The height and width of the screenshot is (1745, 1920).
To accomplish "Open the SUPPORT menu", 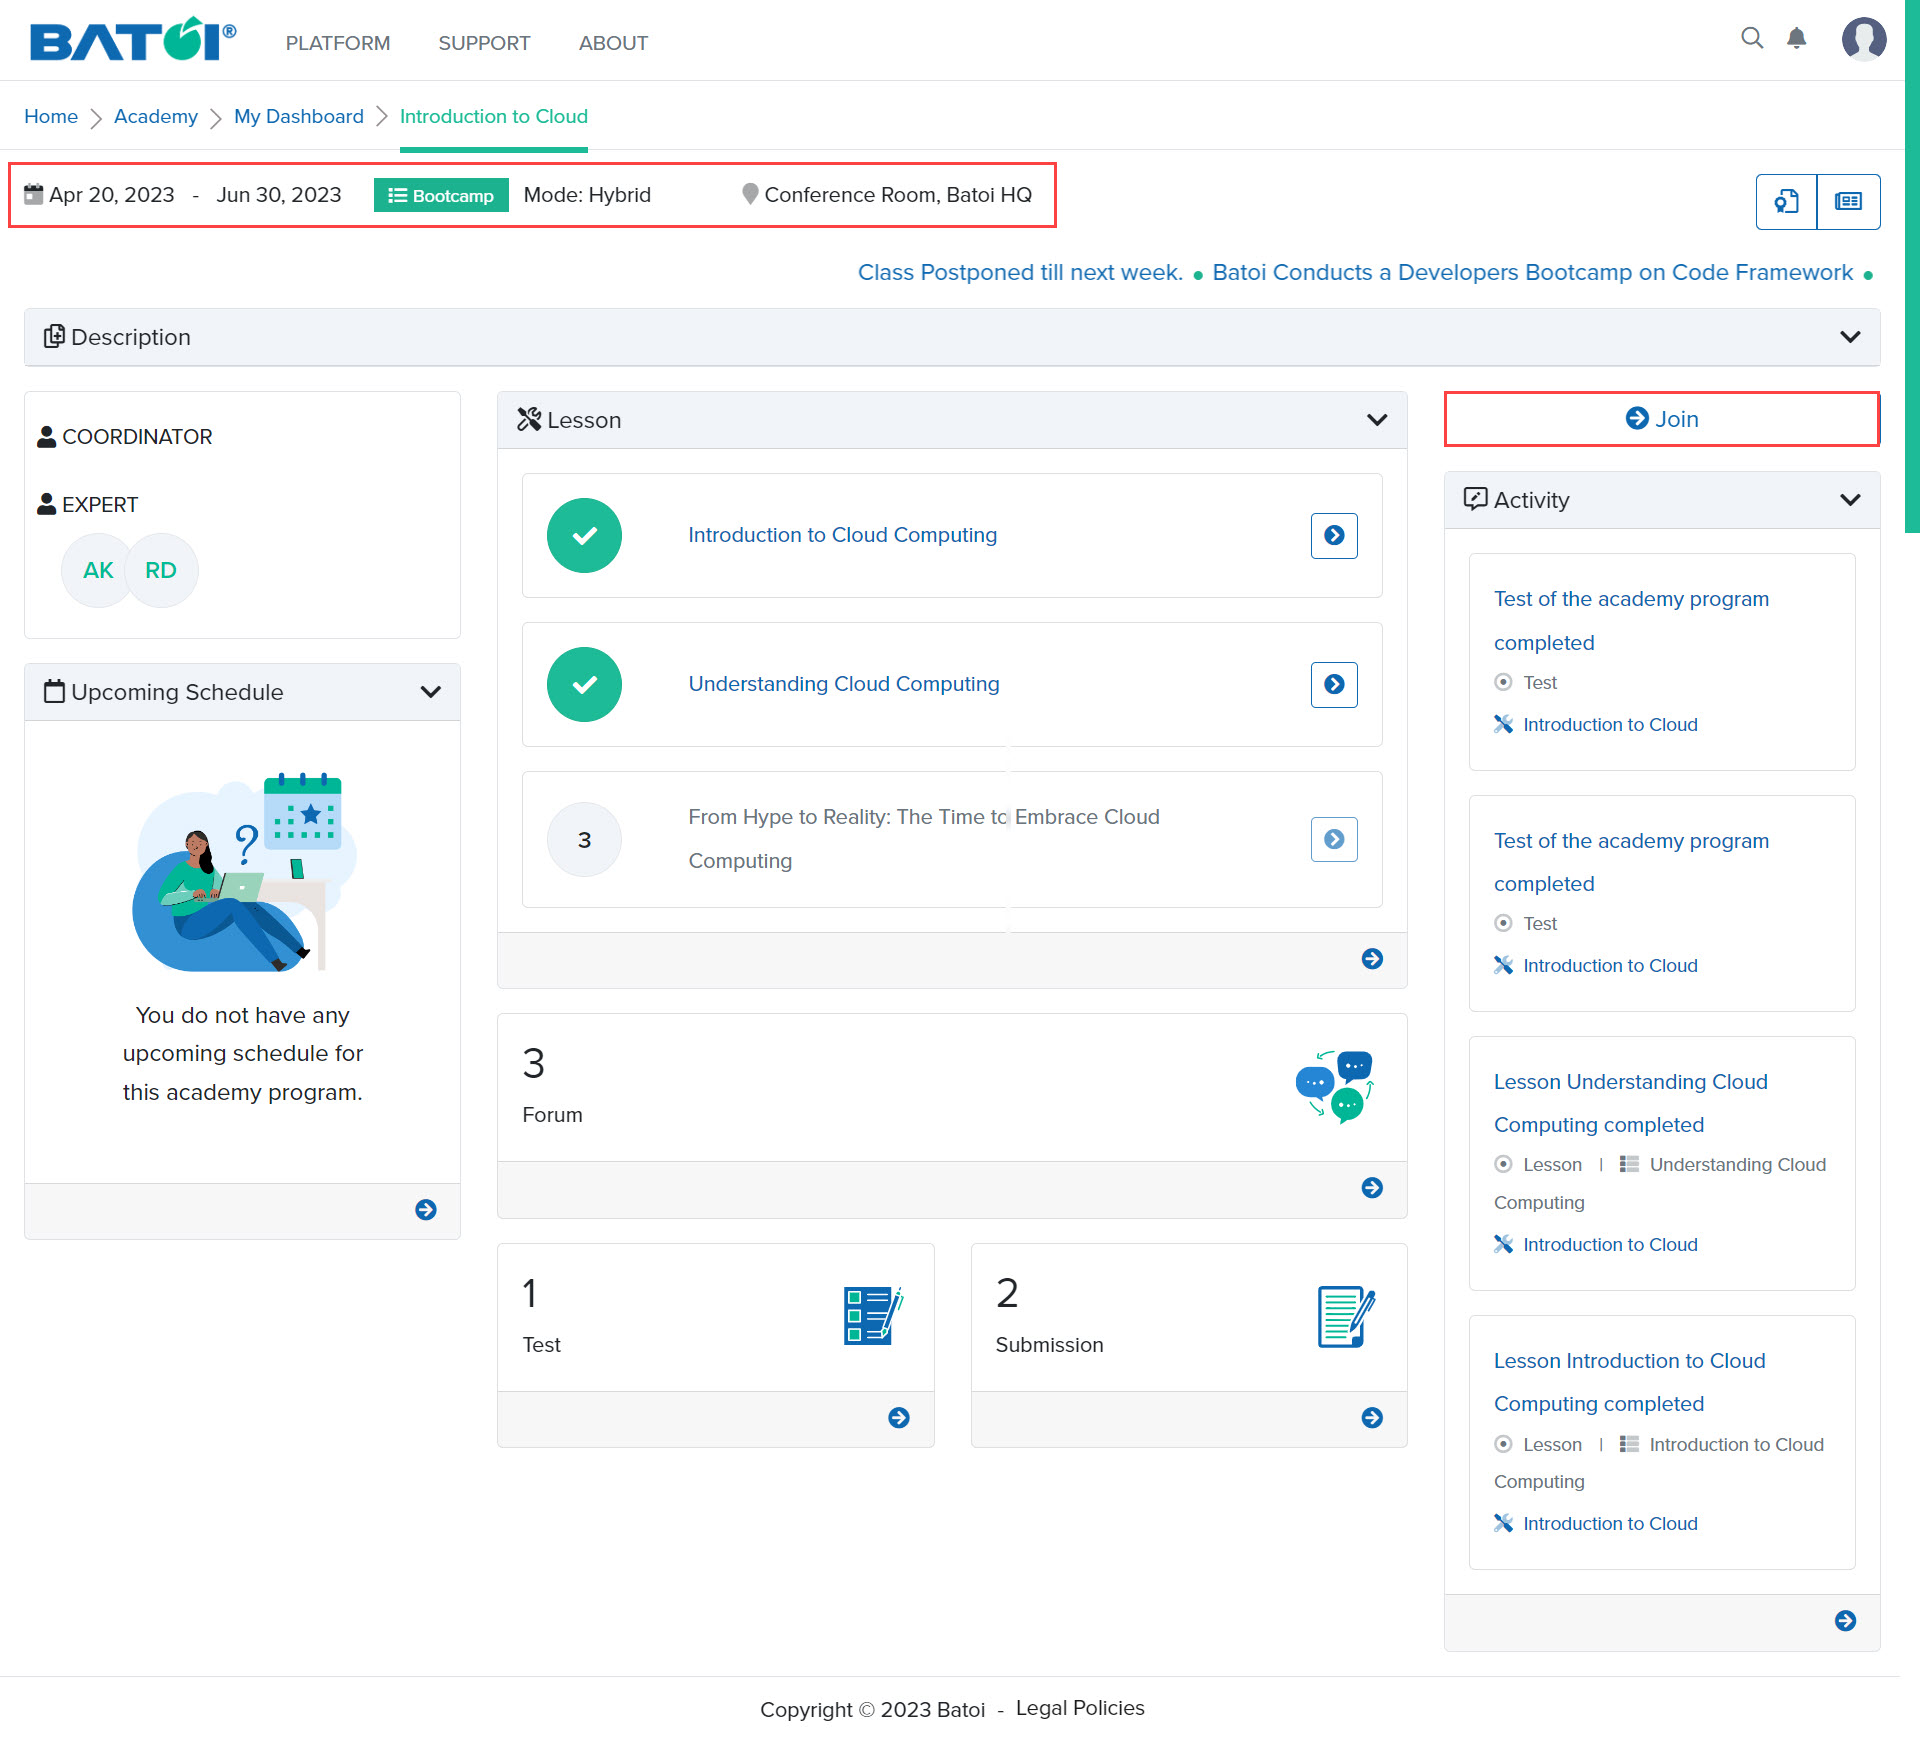I will click(484, 43).
